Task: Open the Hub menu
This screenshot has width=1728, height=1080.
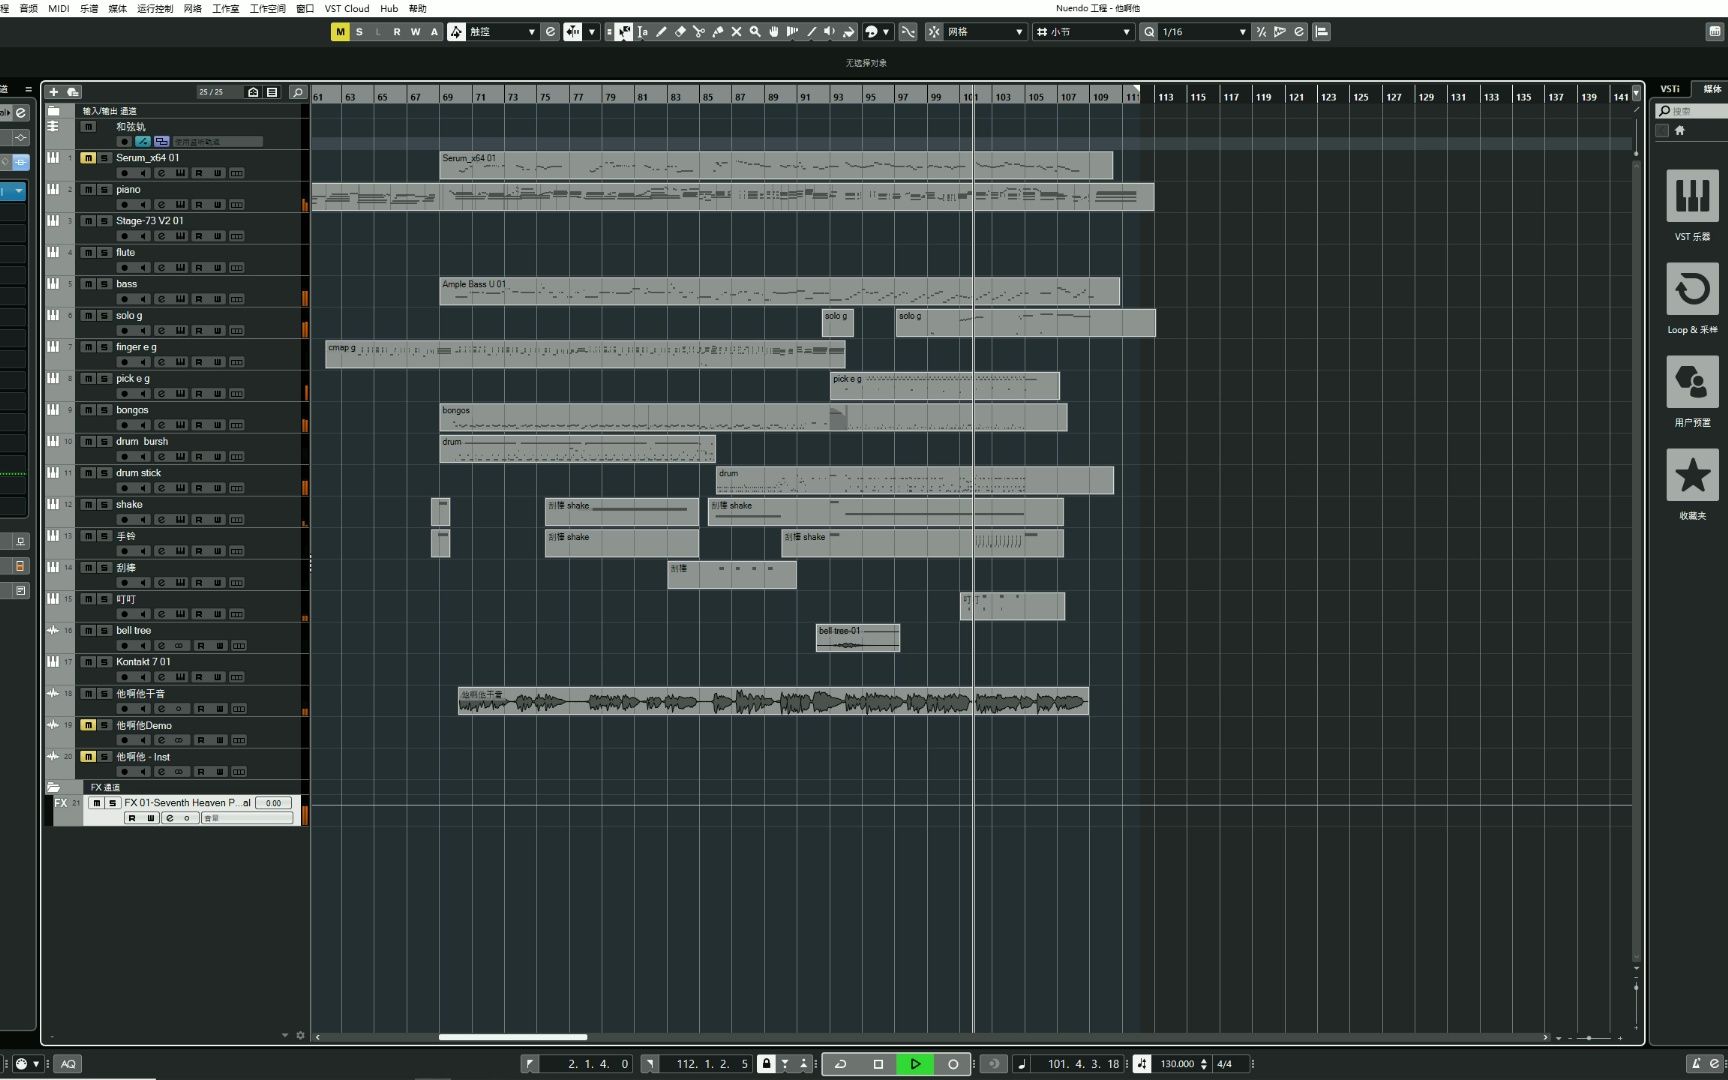Action: coord(389,8)
